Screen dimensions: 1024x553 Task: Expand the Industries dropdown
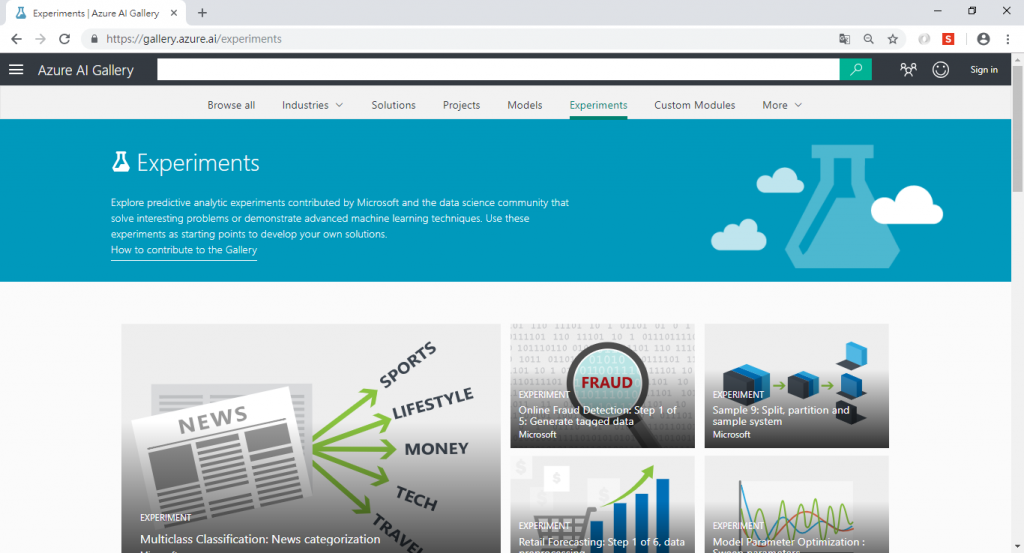(312, 105)
